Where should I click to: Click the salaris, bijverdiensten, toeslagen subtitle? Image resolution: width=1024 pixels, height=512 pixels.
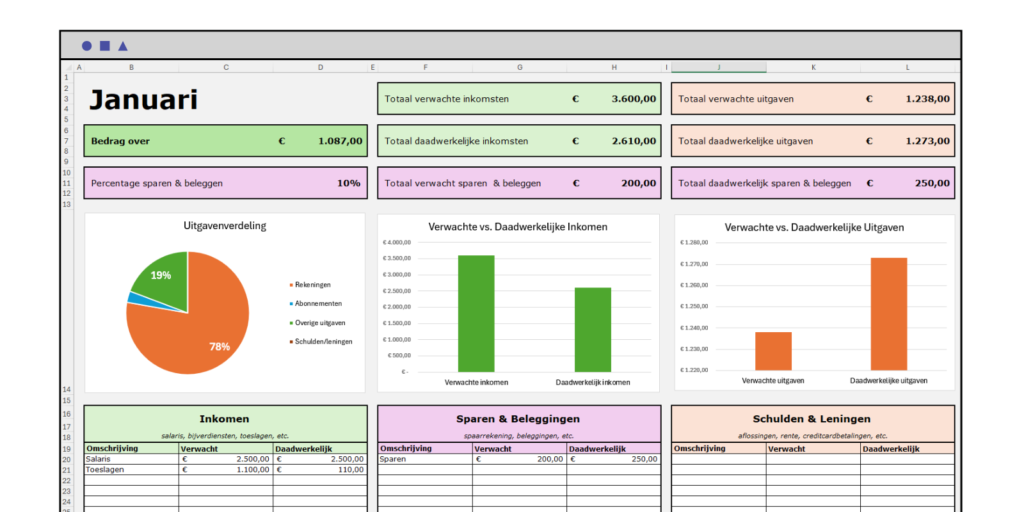pos(225,436)
